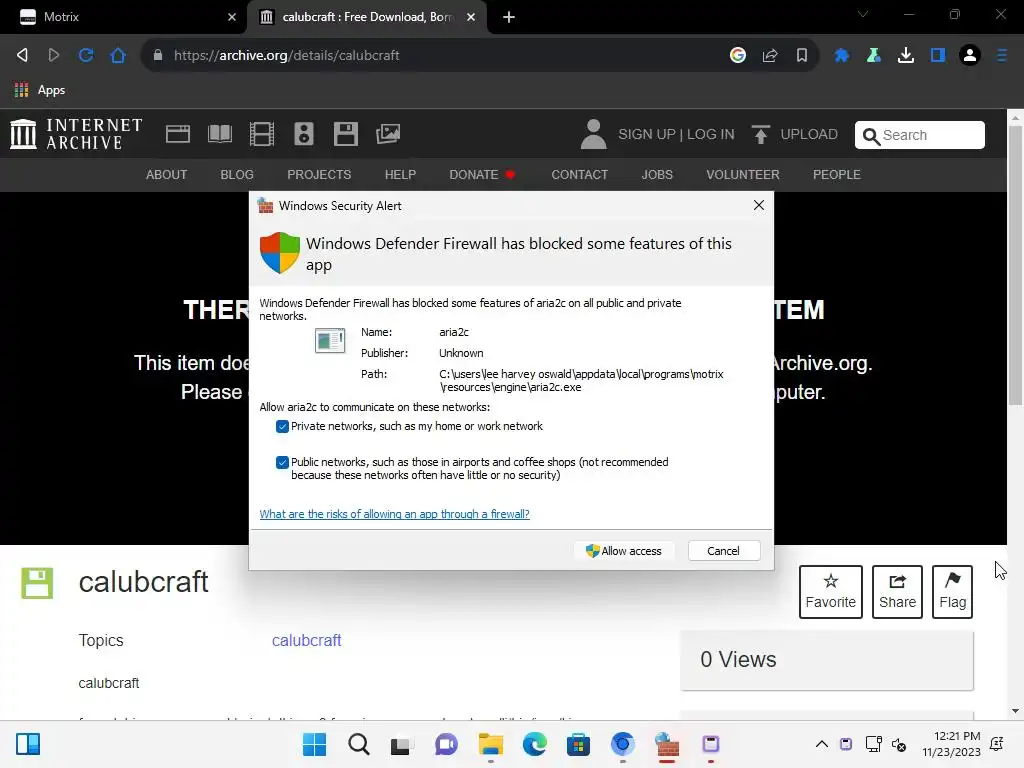
Task: Open the HELP menu item
Action: [x=400, y=175]
